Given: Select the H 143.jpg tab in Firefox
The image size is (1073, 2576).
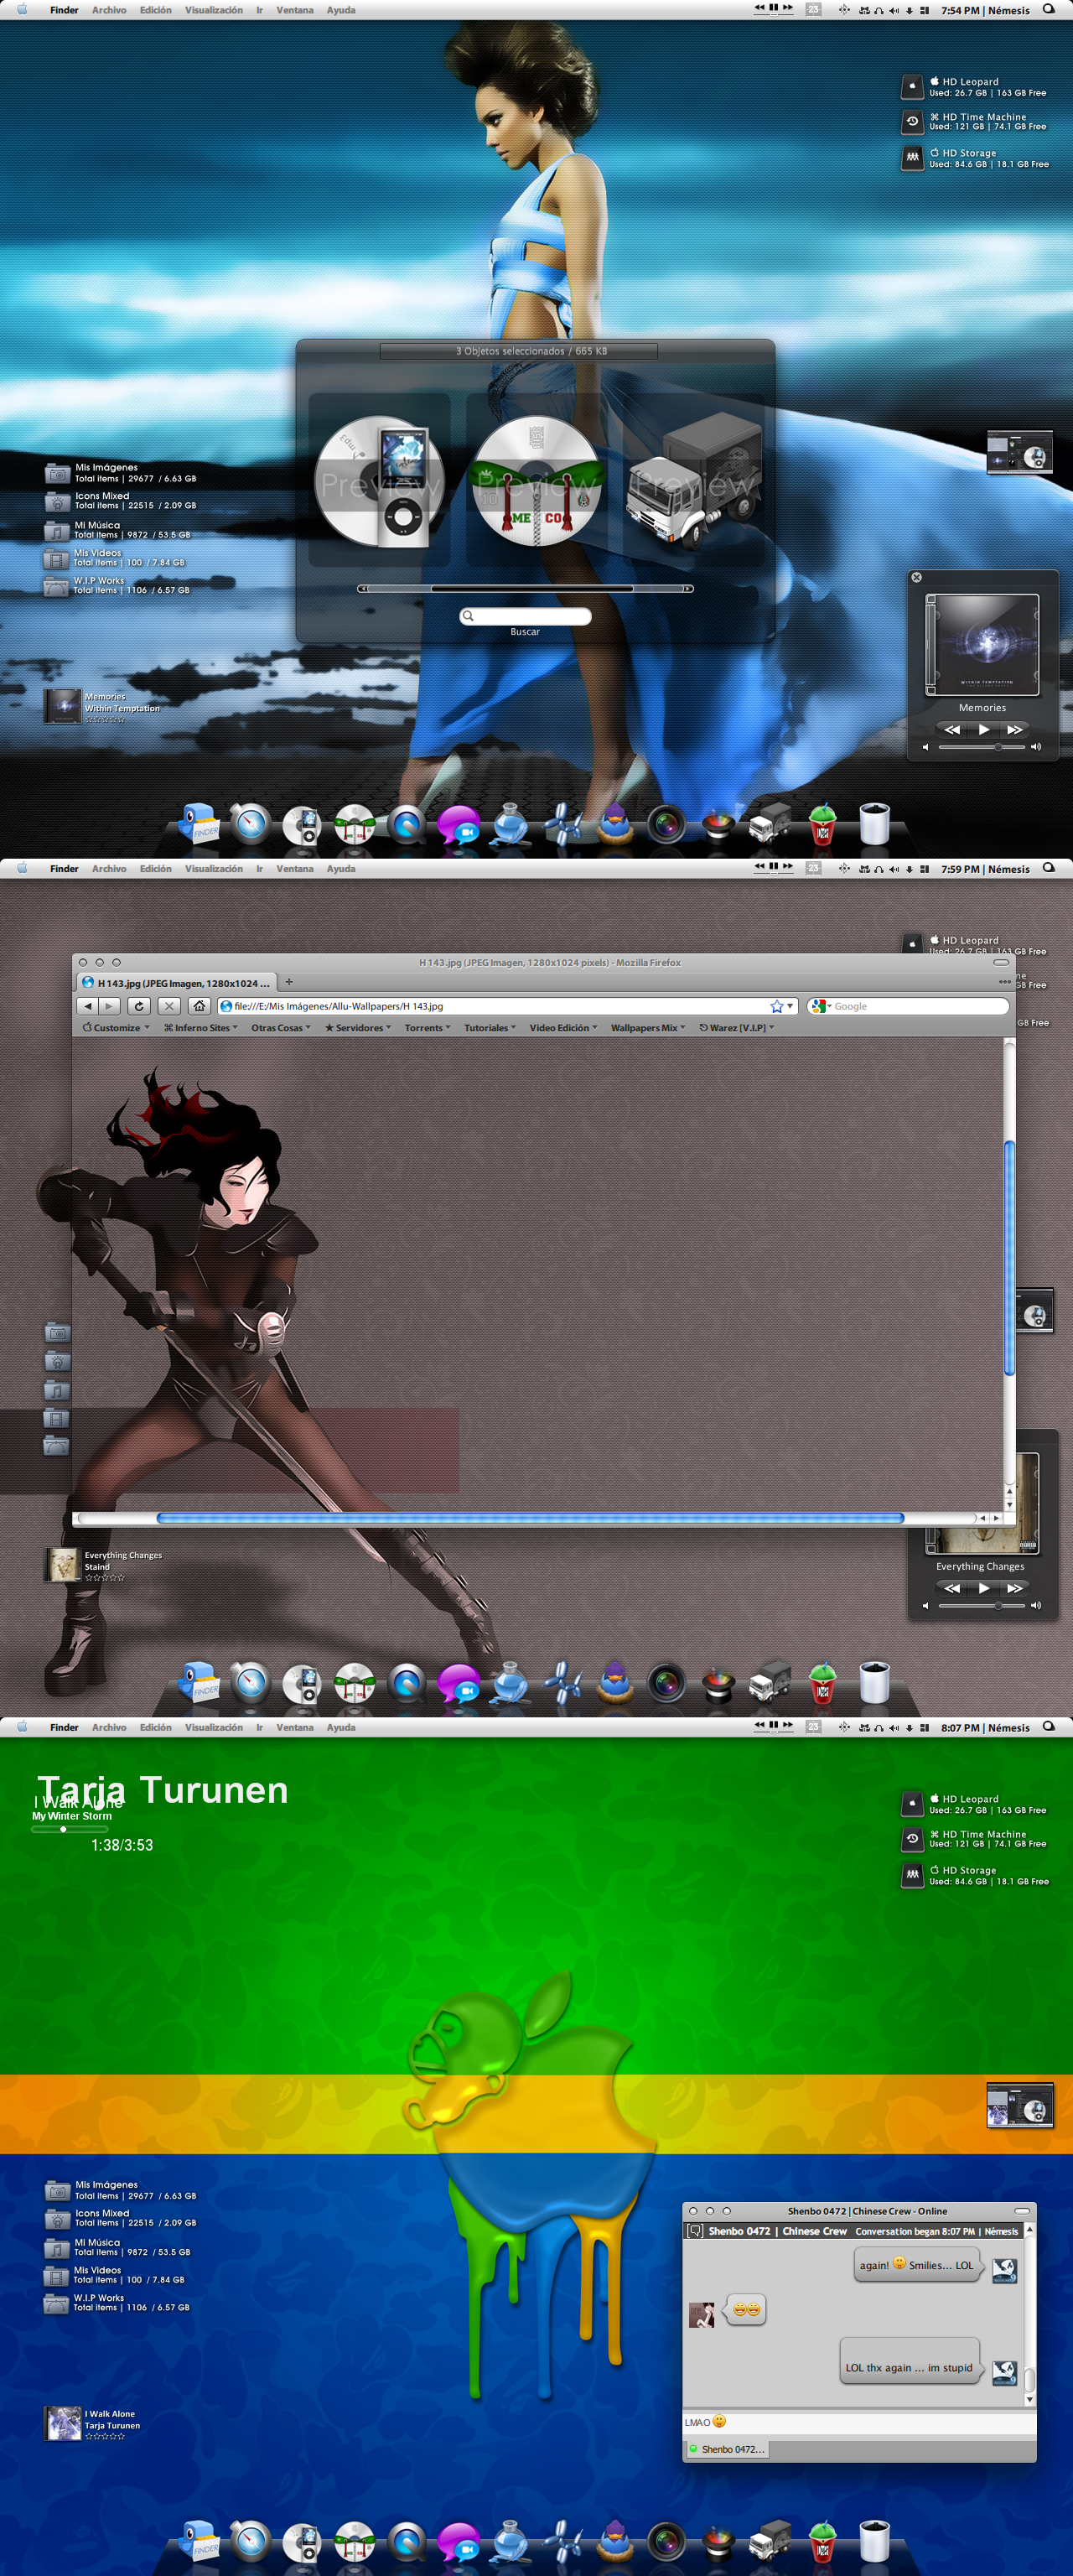Looking at the screenshot, I should 176,983.
